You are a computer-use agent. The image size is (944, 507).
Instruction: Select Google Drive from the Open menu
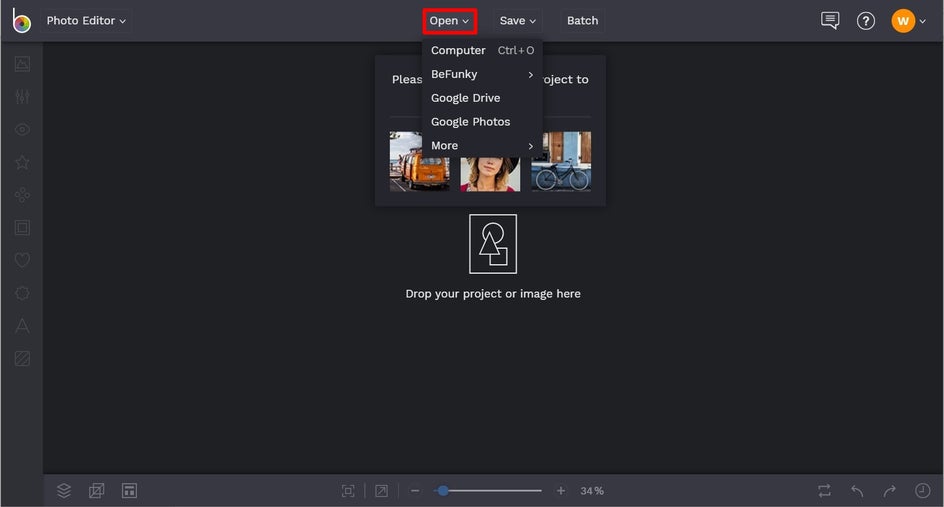482,98
